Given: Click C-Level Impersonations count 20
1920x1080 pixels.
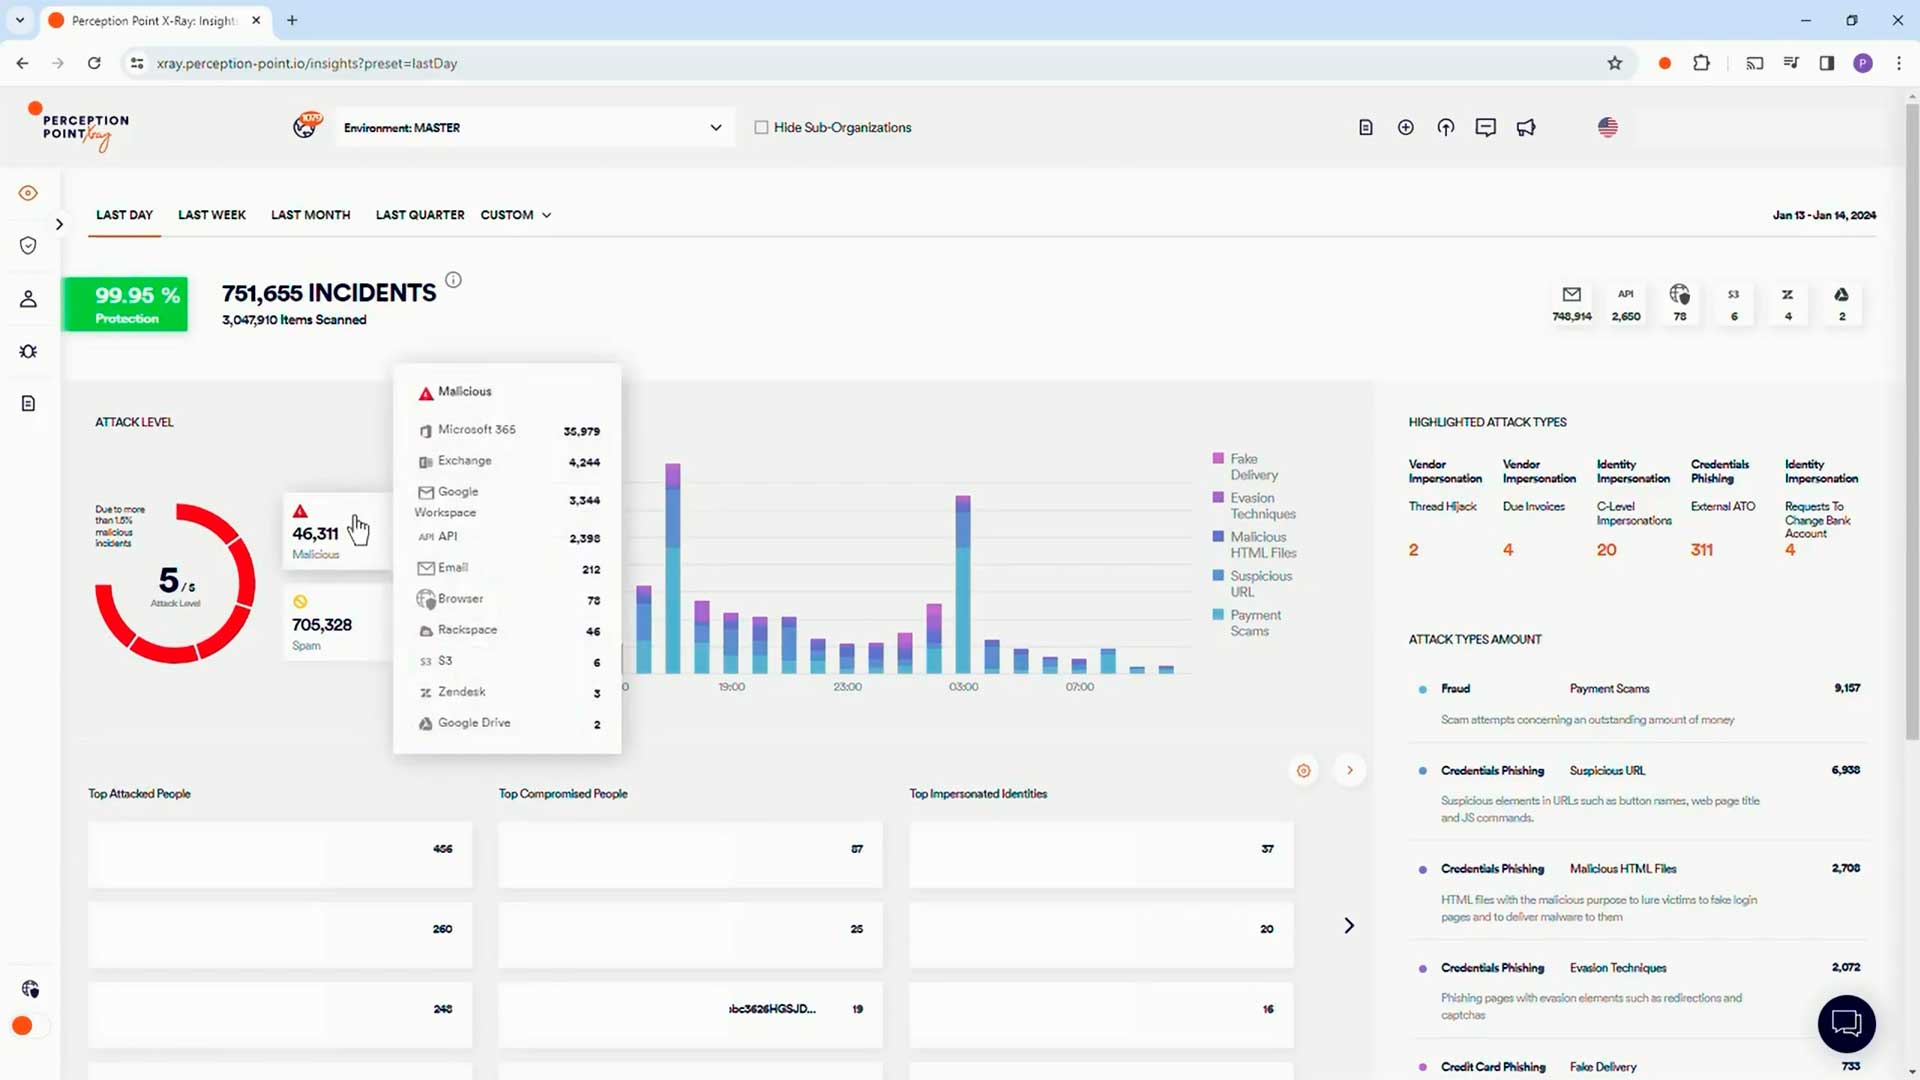Looking at the screenshot, I should pyautogui.click(x=1606, y=550).
